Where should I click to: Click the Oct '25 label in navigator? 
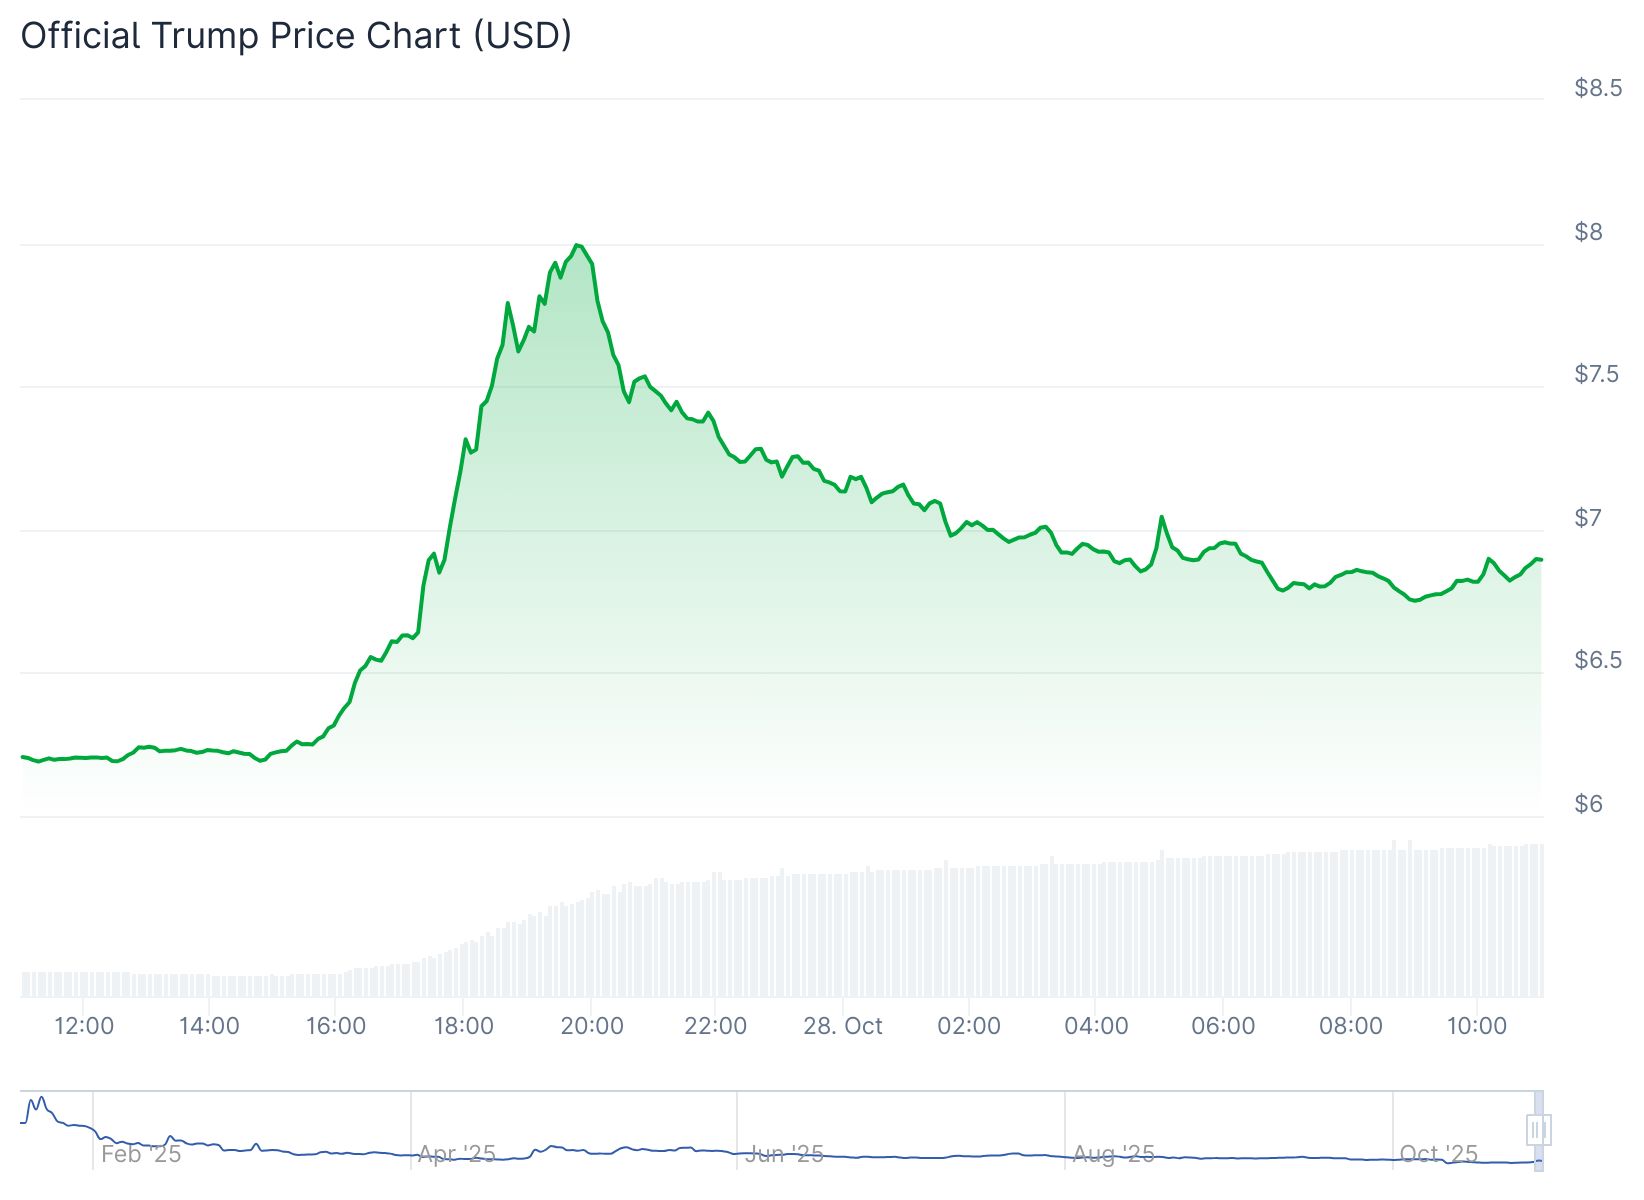pyautogui.click(x=1439, y=1154)
